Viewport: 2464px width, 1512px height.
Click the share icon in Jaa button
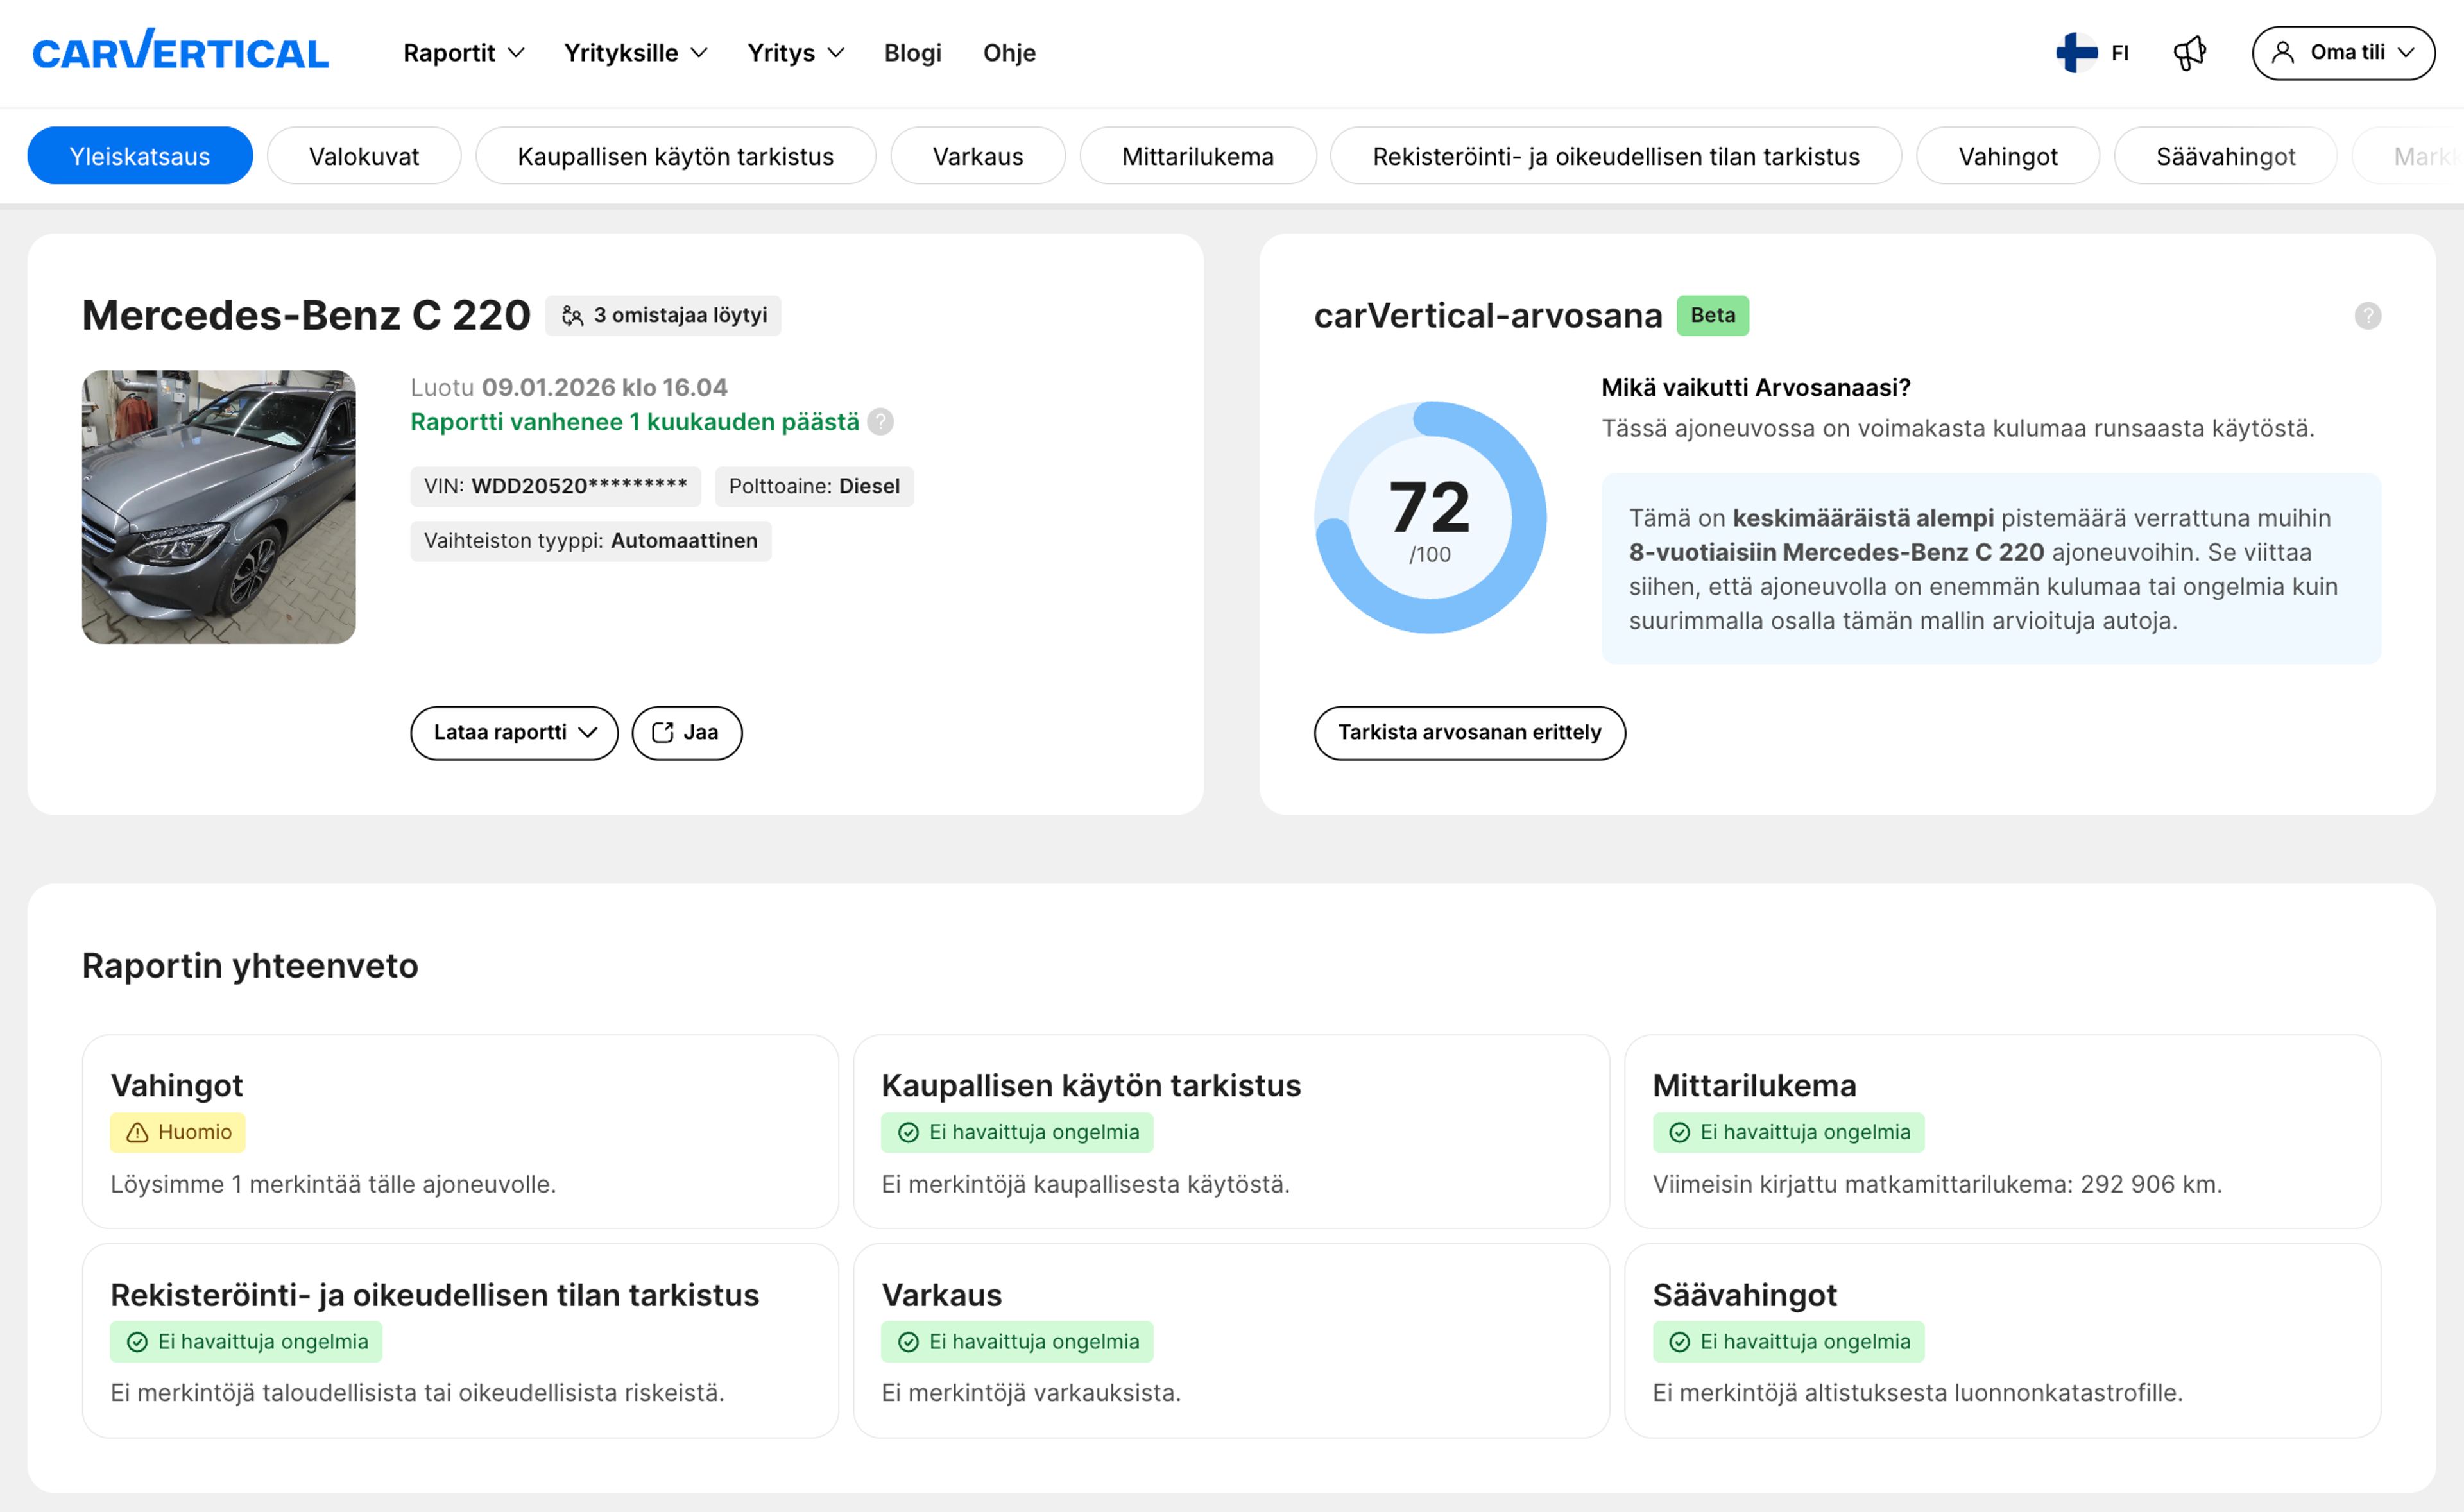(662, 733)
